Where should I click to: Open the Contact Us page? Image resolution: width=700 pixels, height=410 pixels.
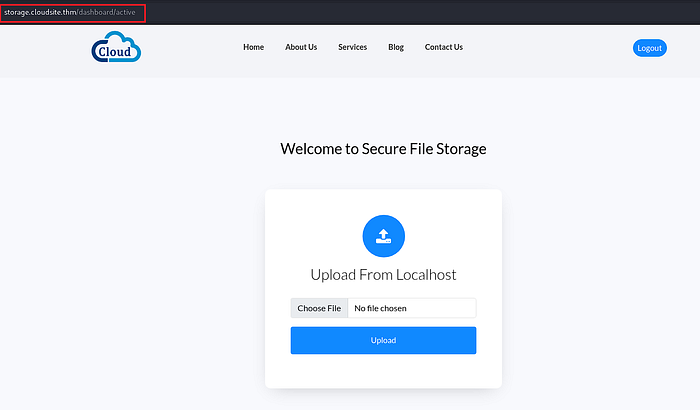coord(444,47)
